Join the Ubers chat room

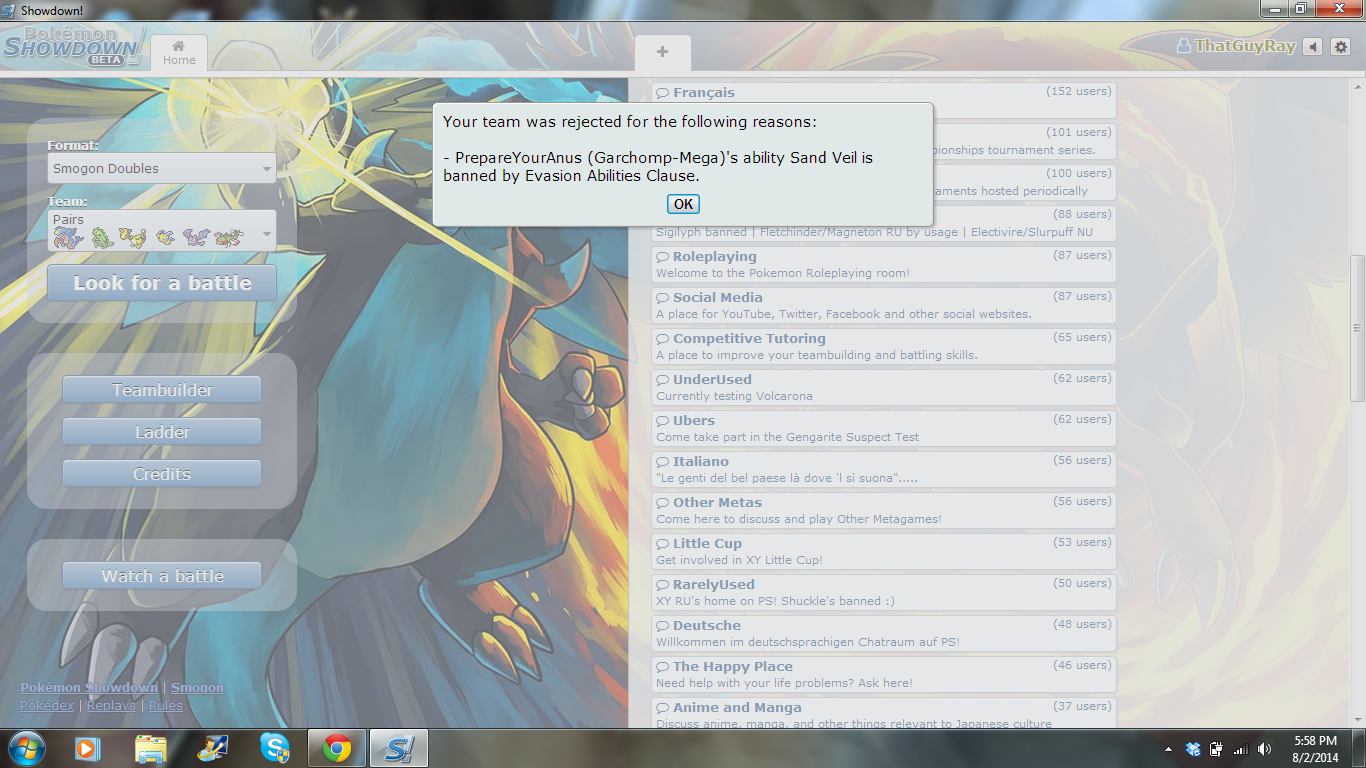click(883, 428)
